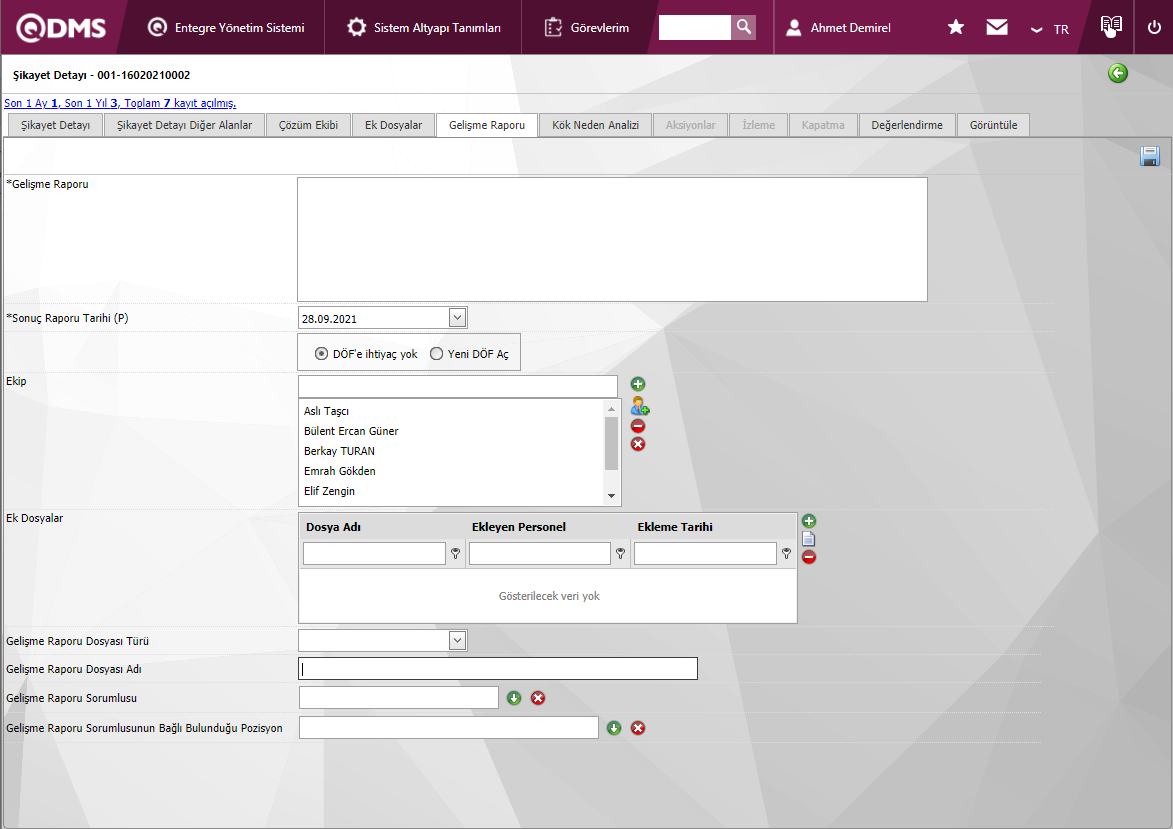Add attachment with Ek Dosyalar plus icon
The image size is (1173, 829).
coord(809,521)
